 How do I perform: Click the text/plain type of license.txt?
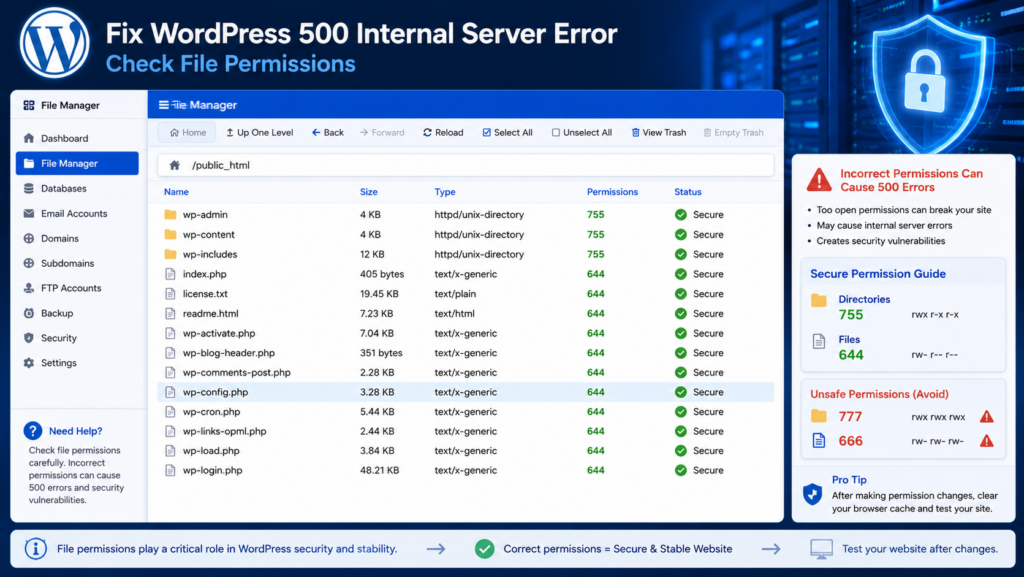[x=455, y=294]
